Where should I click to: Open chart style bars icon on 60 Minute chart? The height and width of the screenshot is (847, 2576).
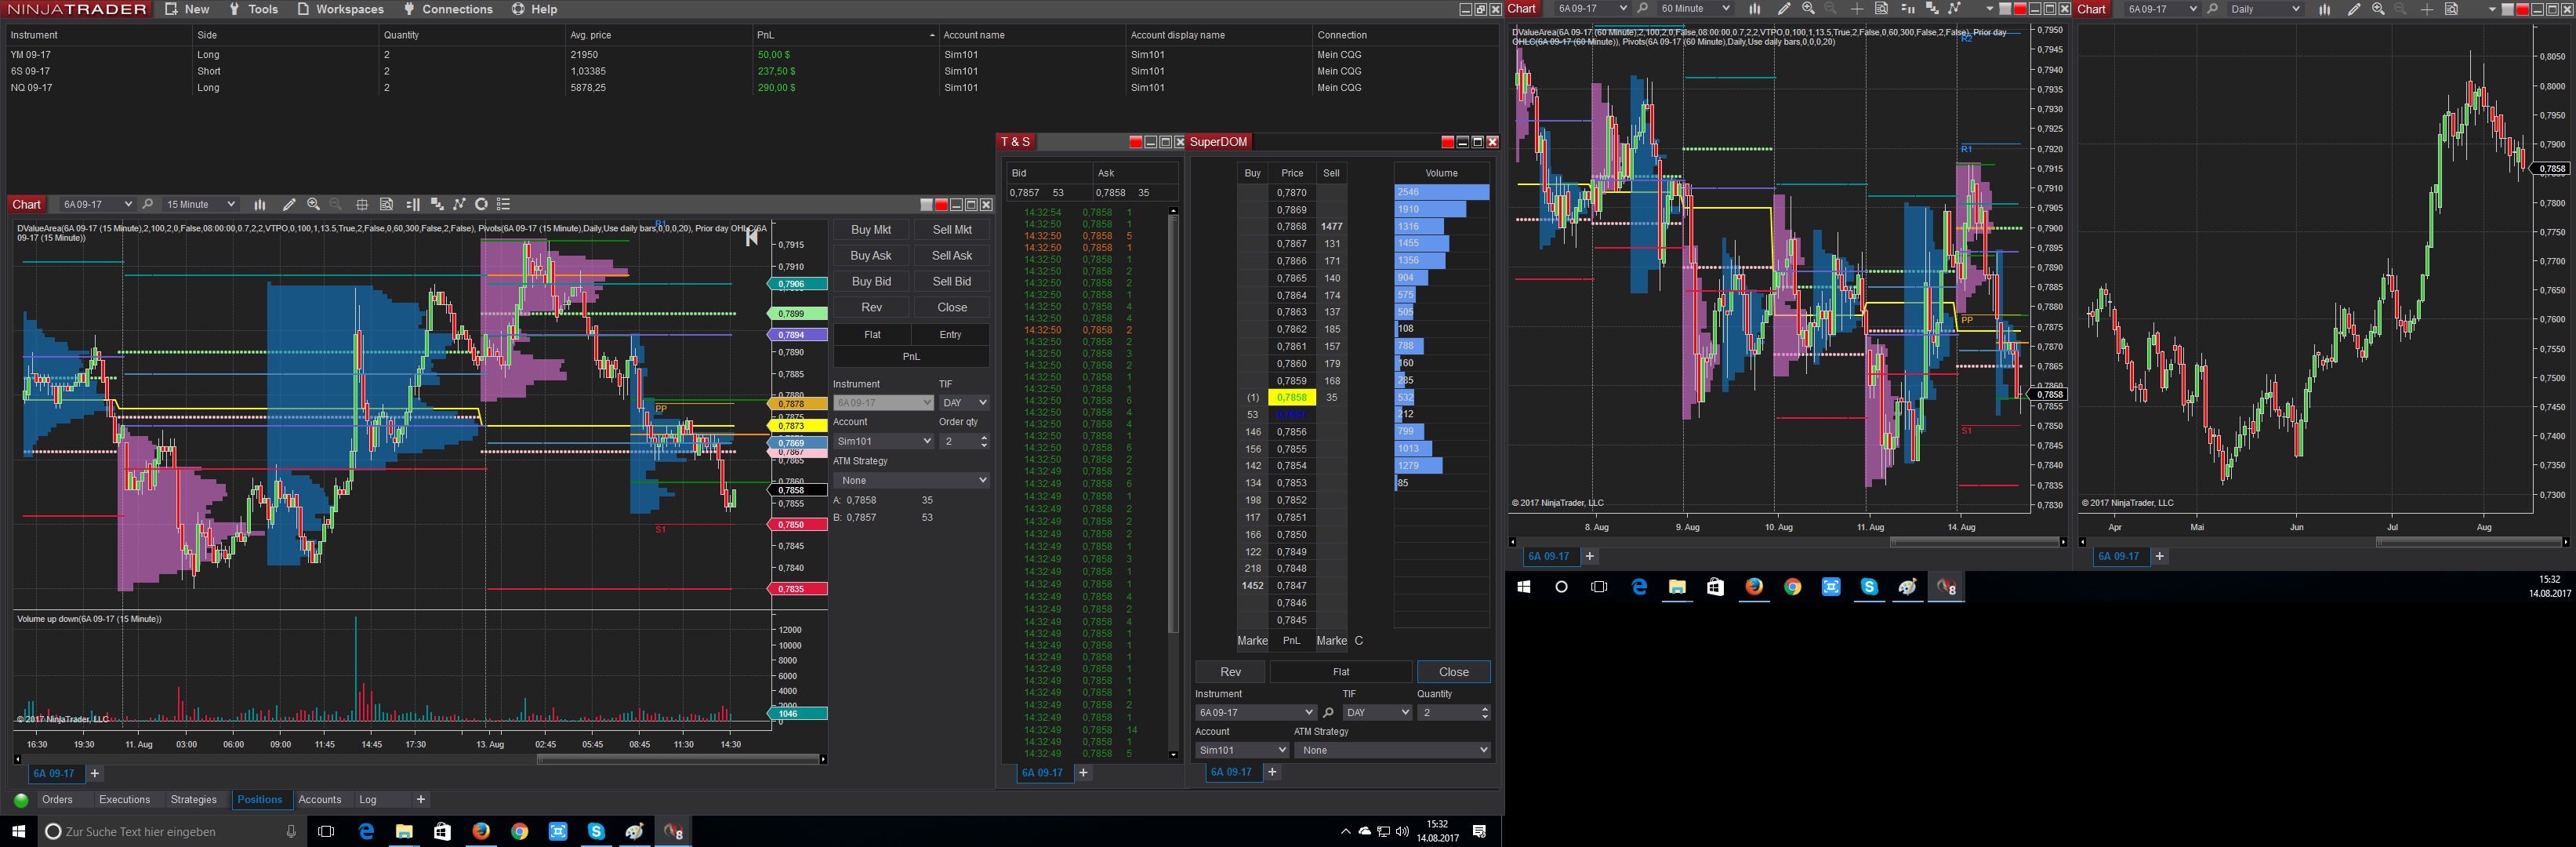click(1754, 9)
